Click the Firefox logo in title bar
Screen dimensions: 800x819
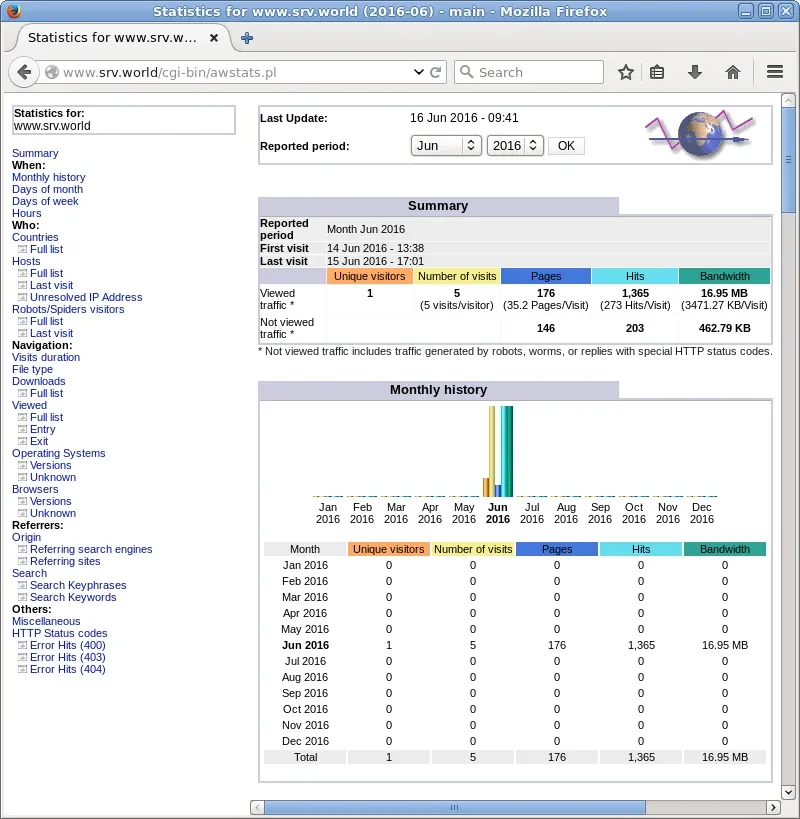tap(13, 11)
